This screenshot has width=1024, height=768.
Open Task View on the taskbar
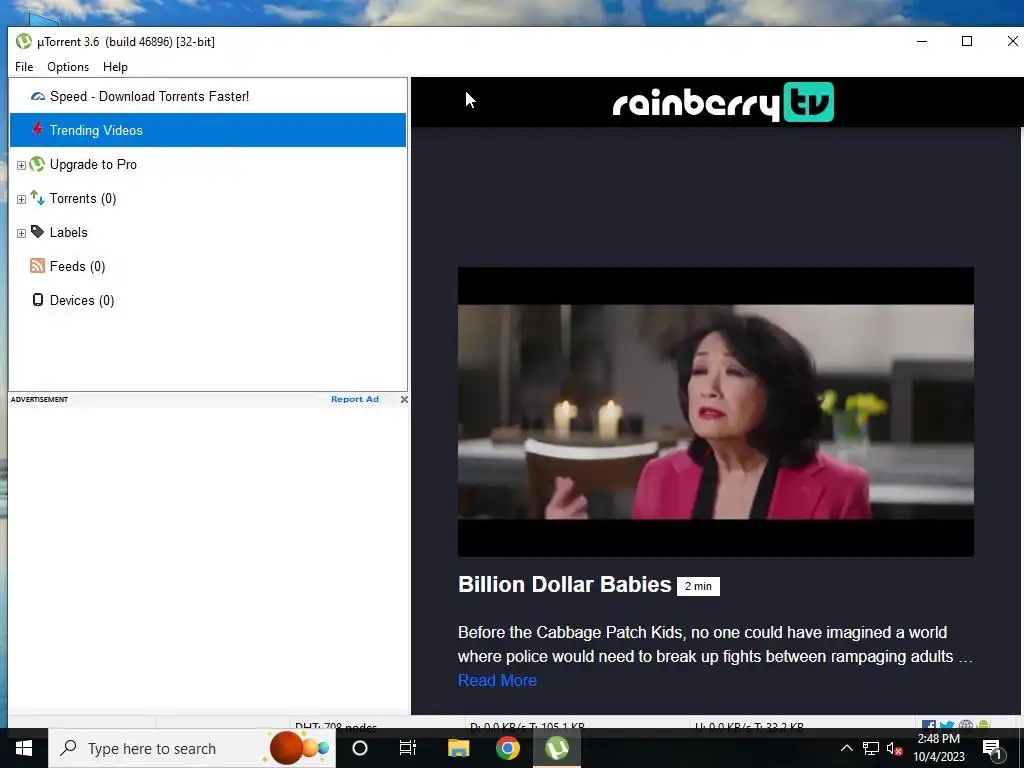(x=408, y=748)
